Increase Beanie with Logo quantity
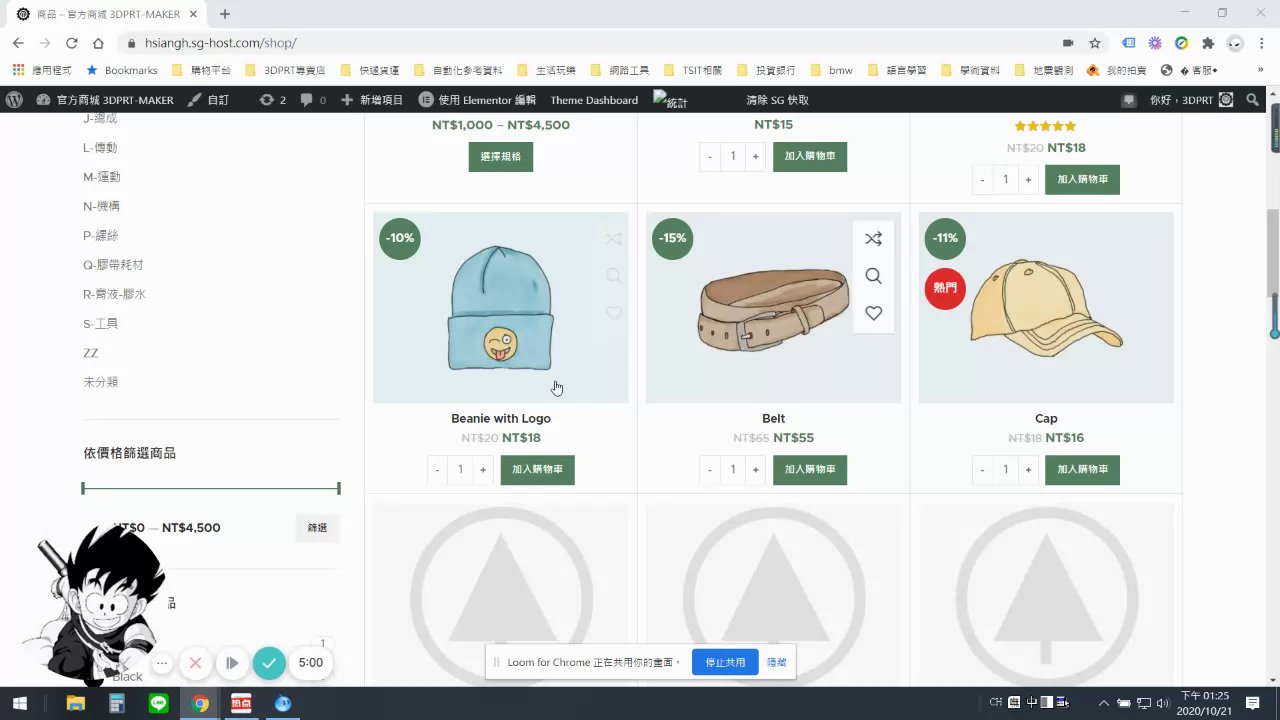Viewport: 1280px width, 720px height. [483, 470]
